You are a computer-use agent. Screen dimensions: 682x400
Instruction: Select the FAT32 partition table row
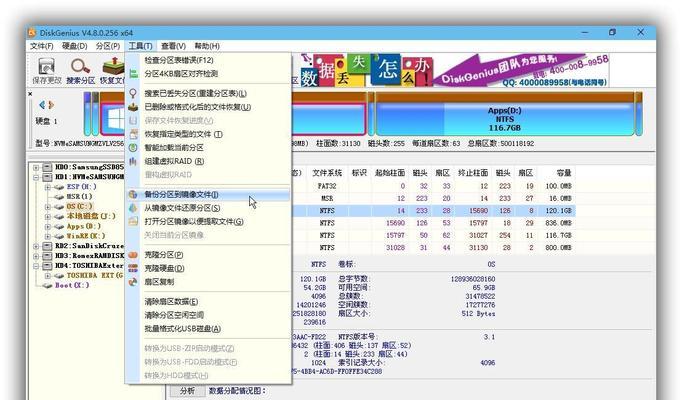pos(433,186)
